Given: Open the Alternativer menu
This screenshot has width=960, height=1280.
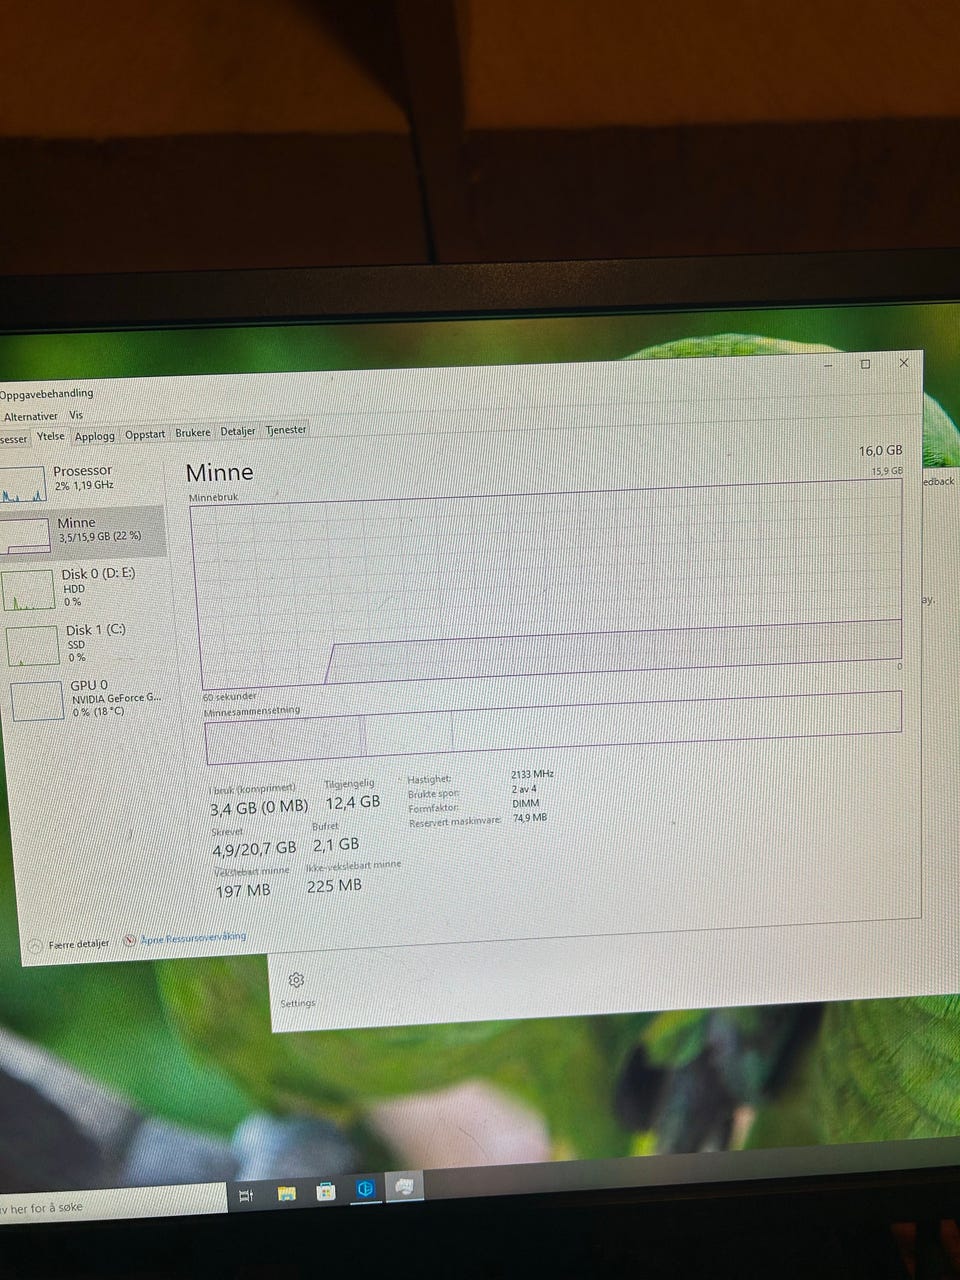Looking at the screenshot, I should point(30,416).
